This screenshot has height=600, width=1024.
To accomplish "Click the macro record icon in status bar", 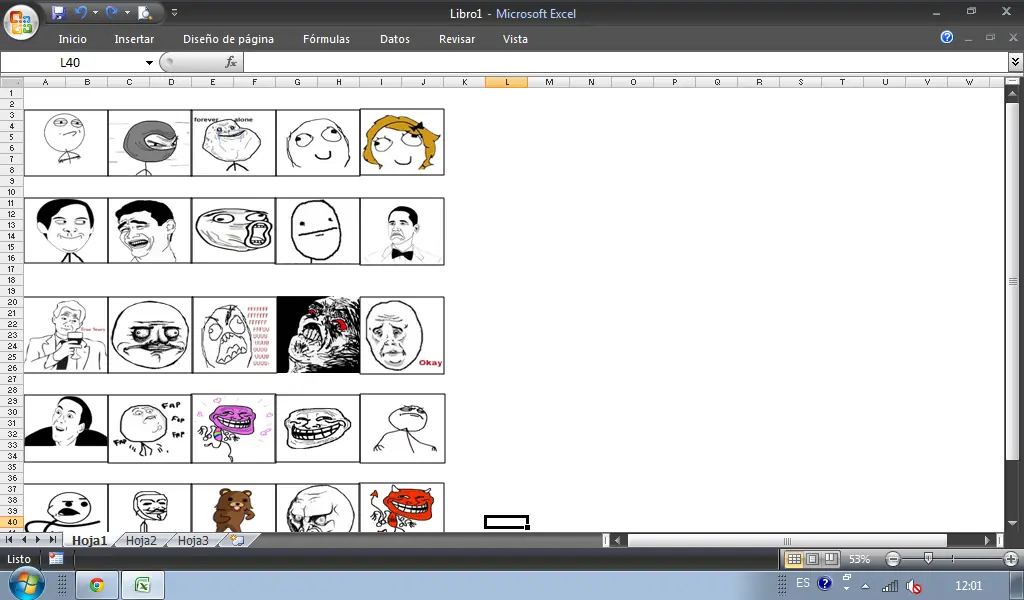I will 56,559.
